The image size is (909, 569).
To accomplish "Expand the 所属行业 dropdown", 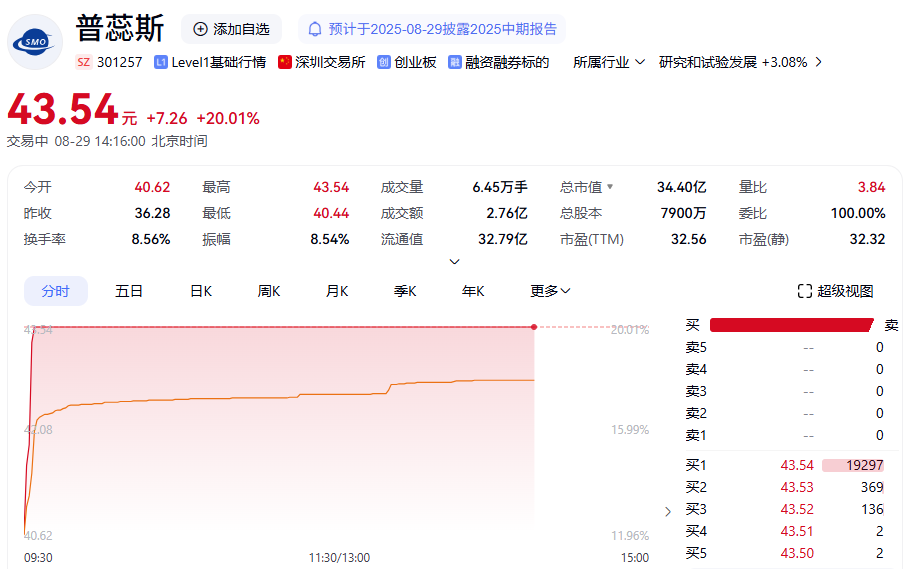I will 609,62.
